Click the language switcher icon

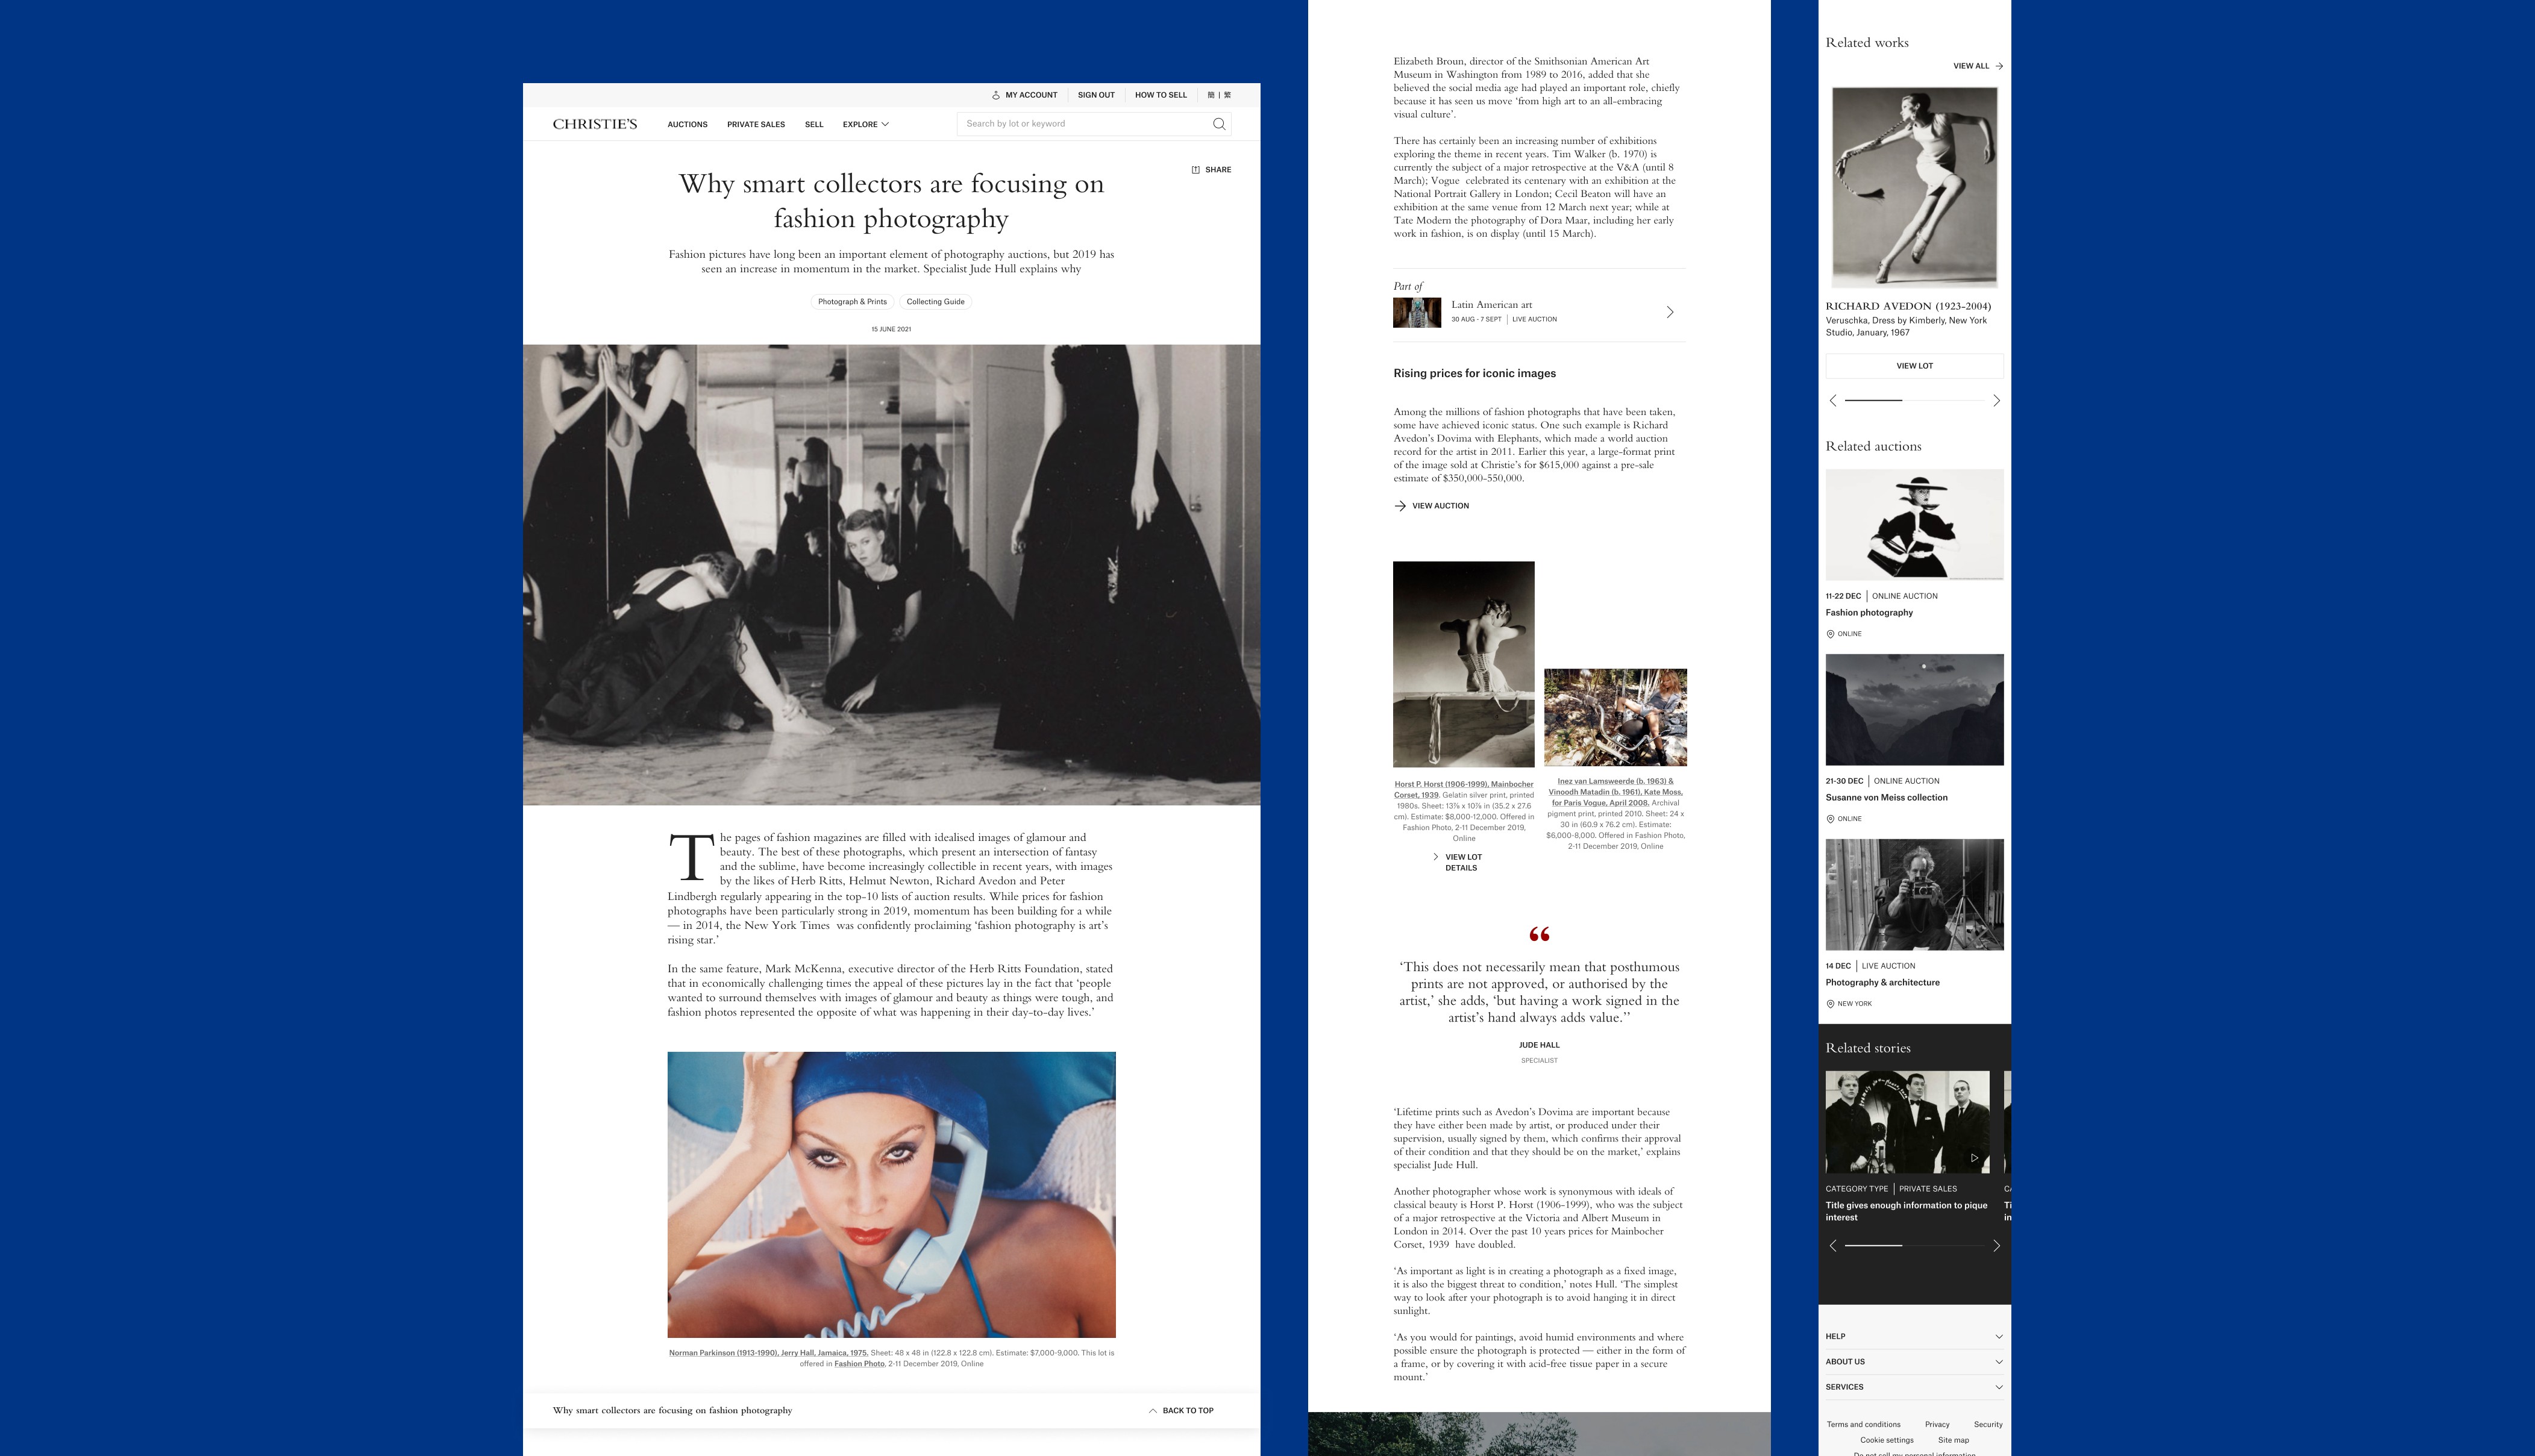[1219, 95]
